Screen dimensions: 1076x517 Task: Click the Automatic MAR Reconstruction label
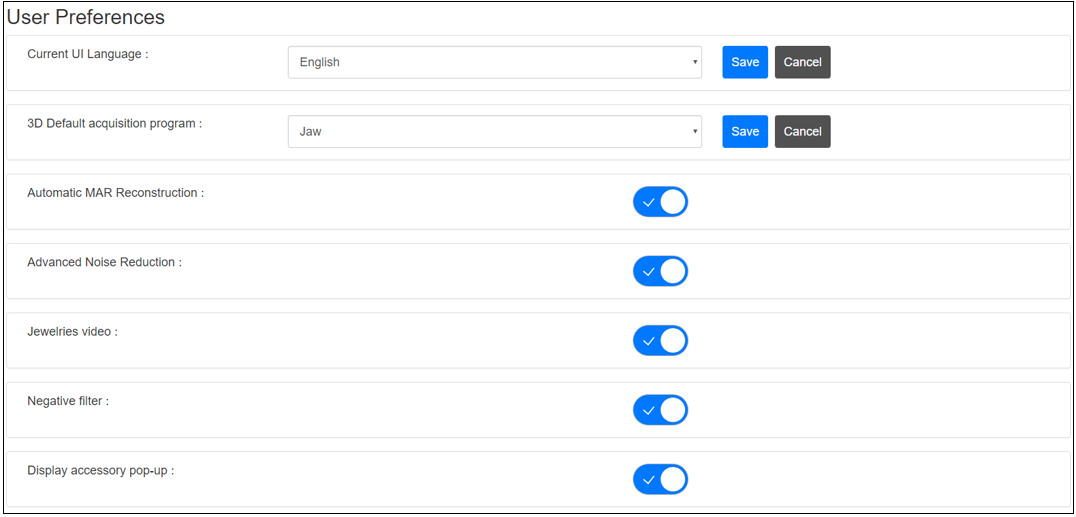tap(115, 193)
